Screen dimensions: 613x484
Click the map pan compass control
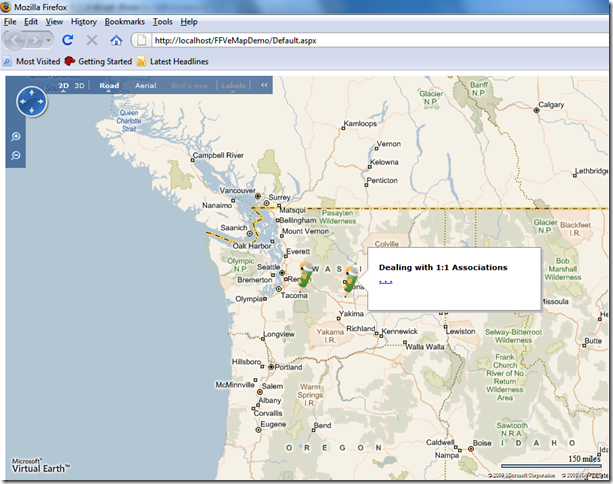point(32,102)
